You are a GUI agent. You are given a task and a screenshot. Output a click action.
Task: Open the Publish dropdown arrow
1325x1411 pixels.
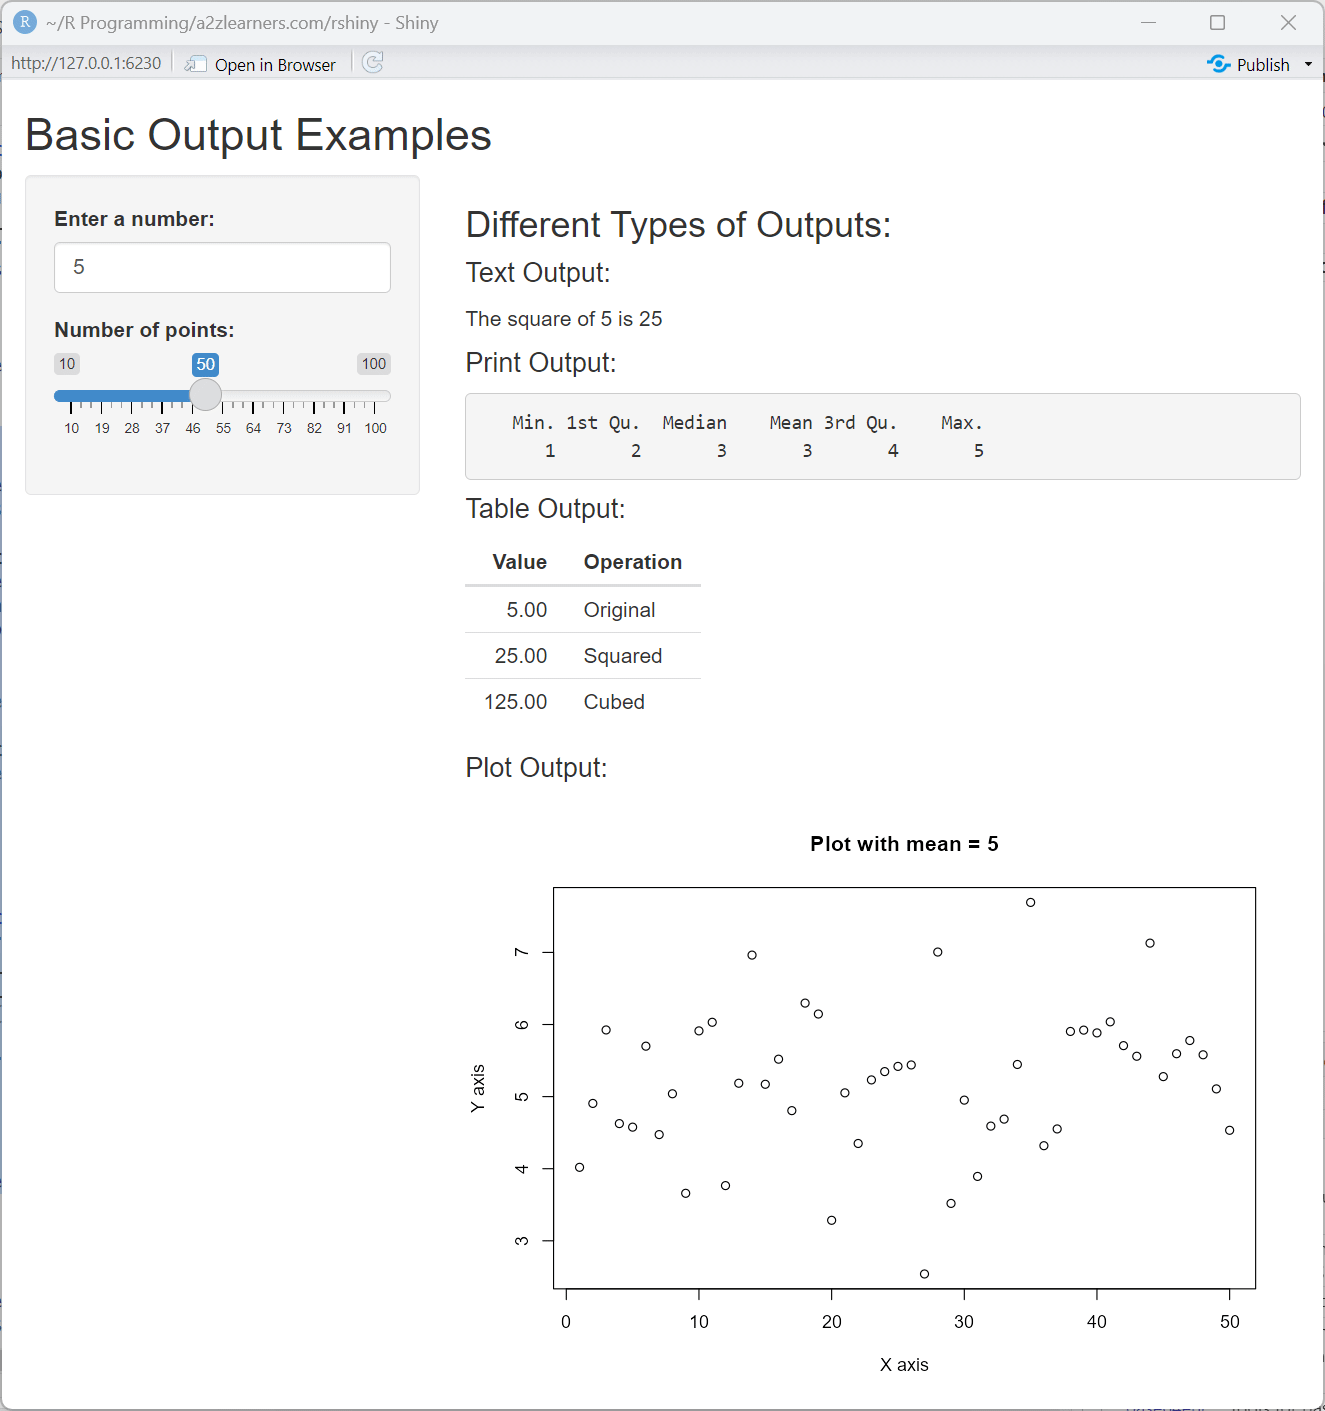tap(1306, 64)
